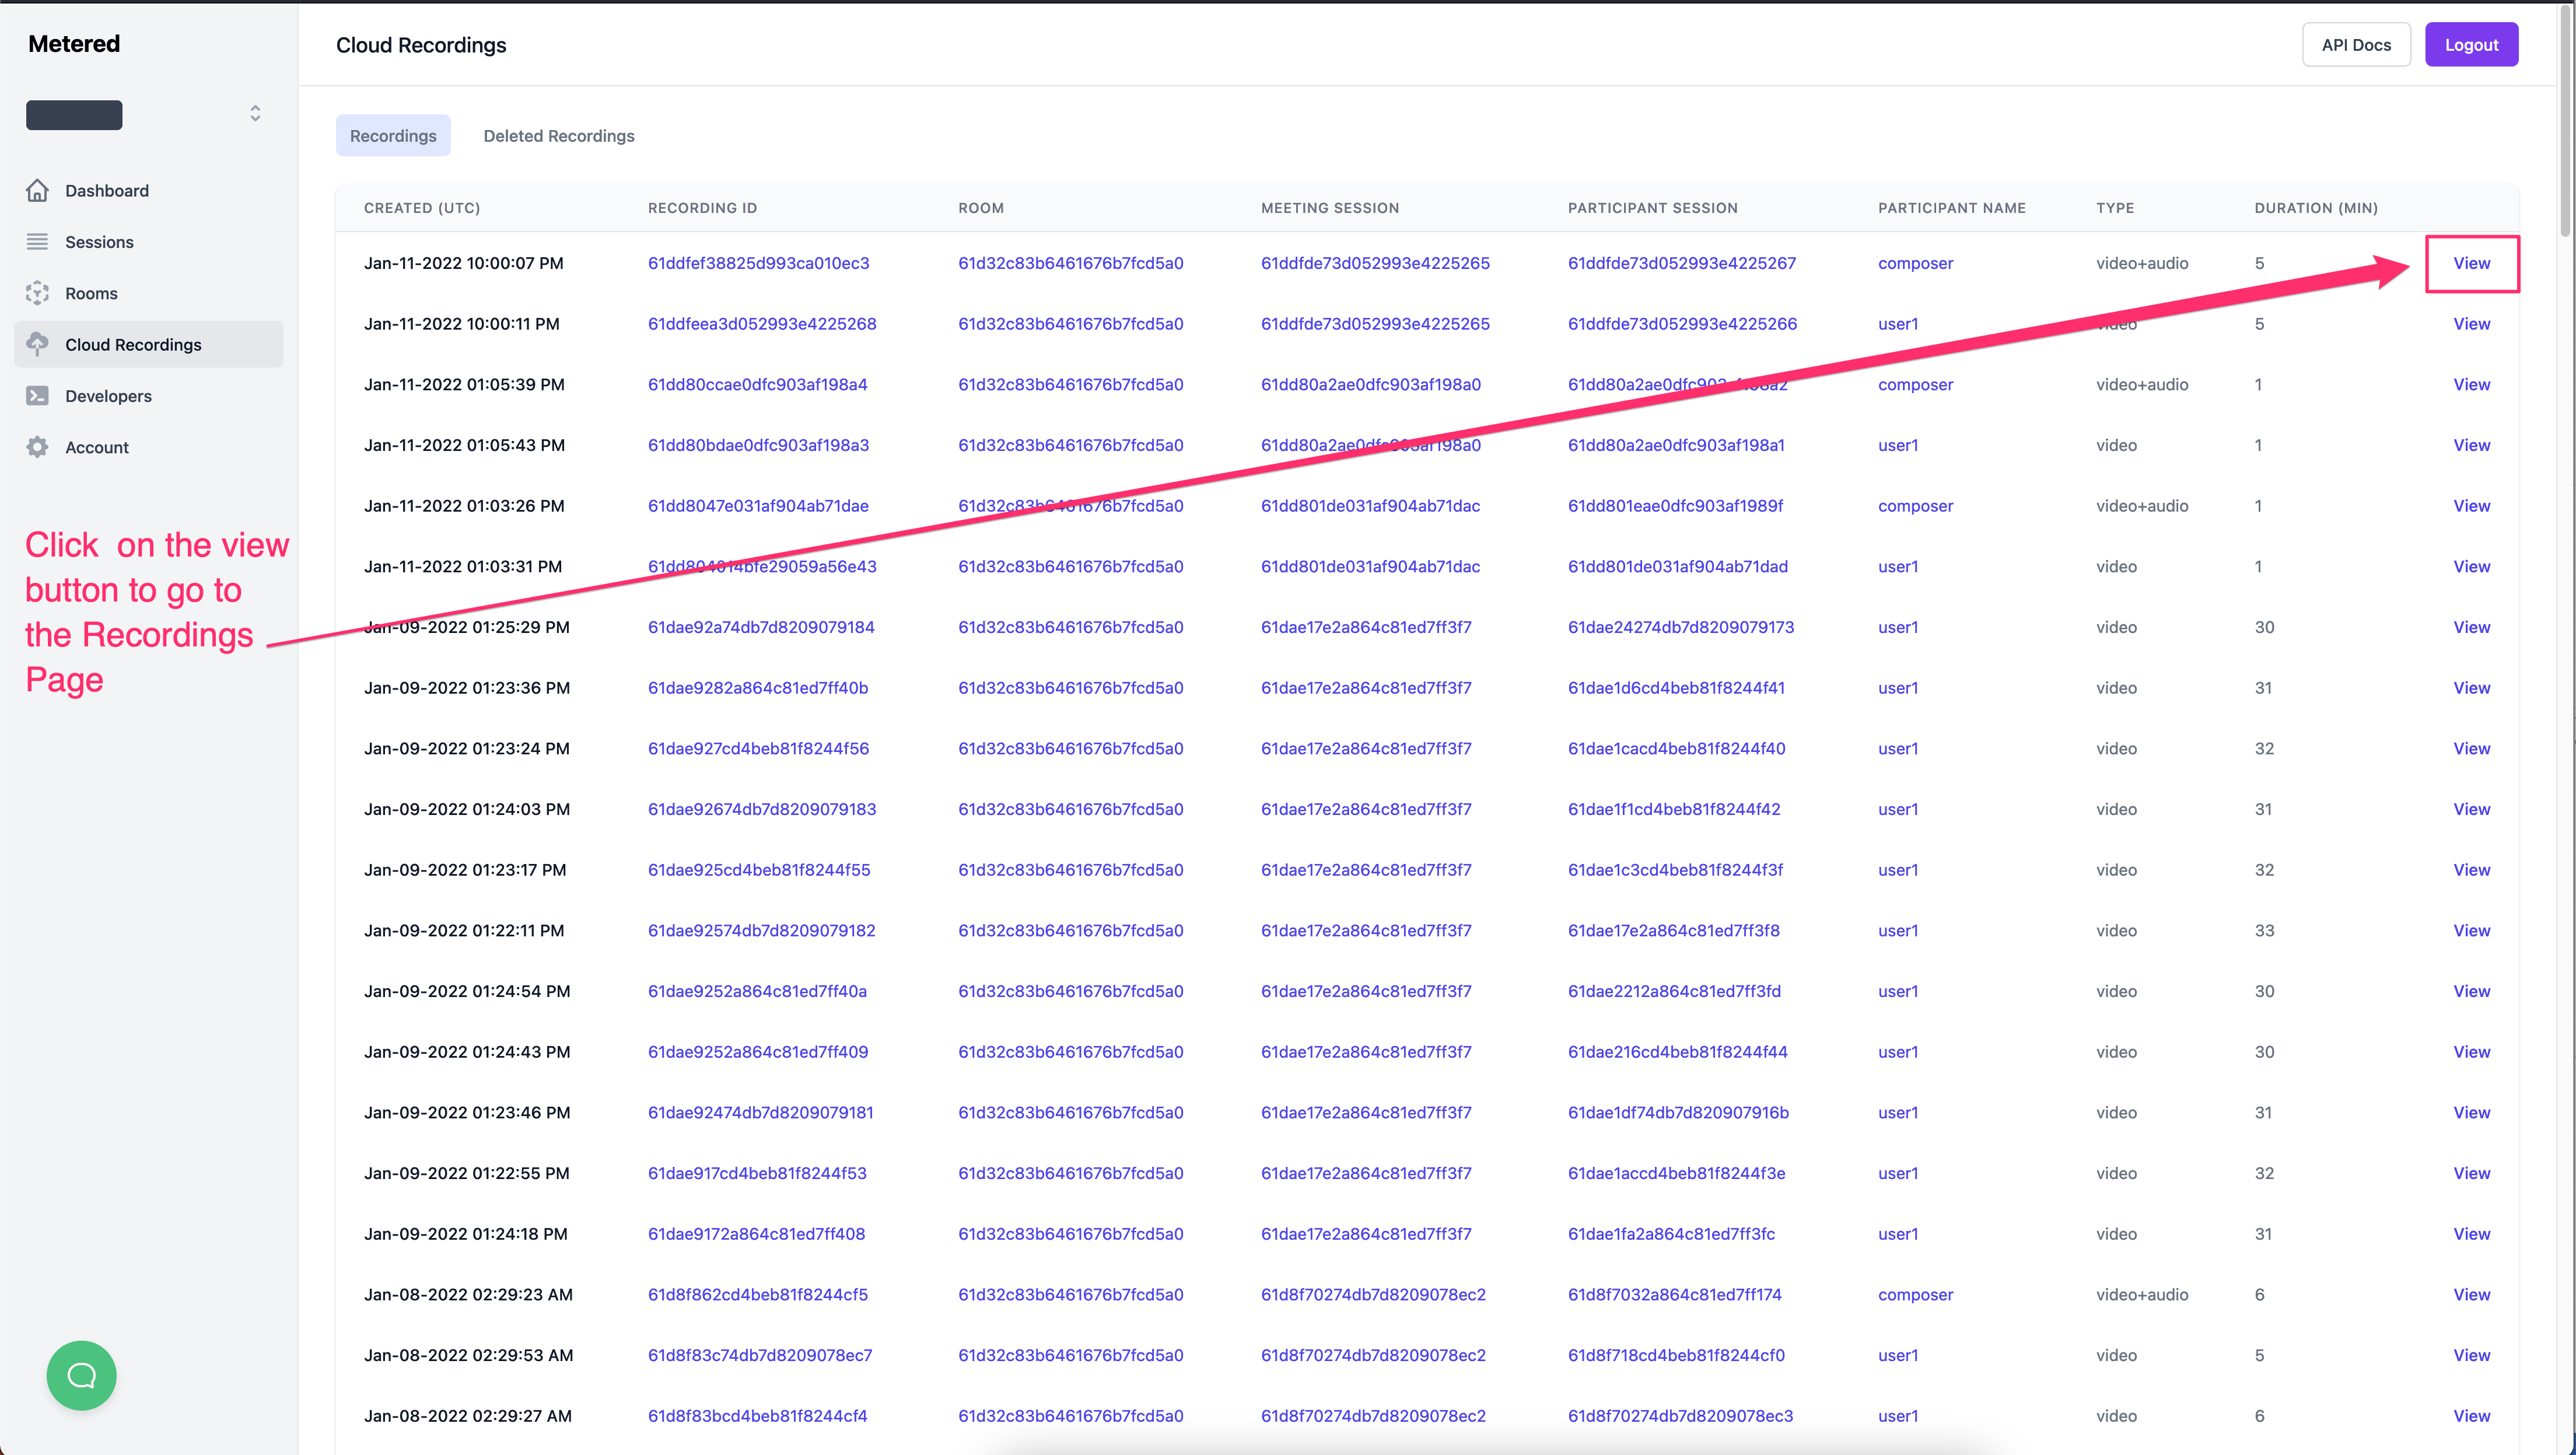The width and height of the screenshot is (2576, 1455).
Task: Open room link in Jan-09-2022 01:23:36 PM row
Action: click(1070, 687)
